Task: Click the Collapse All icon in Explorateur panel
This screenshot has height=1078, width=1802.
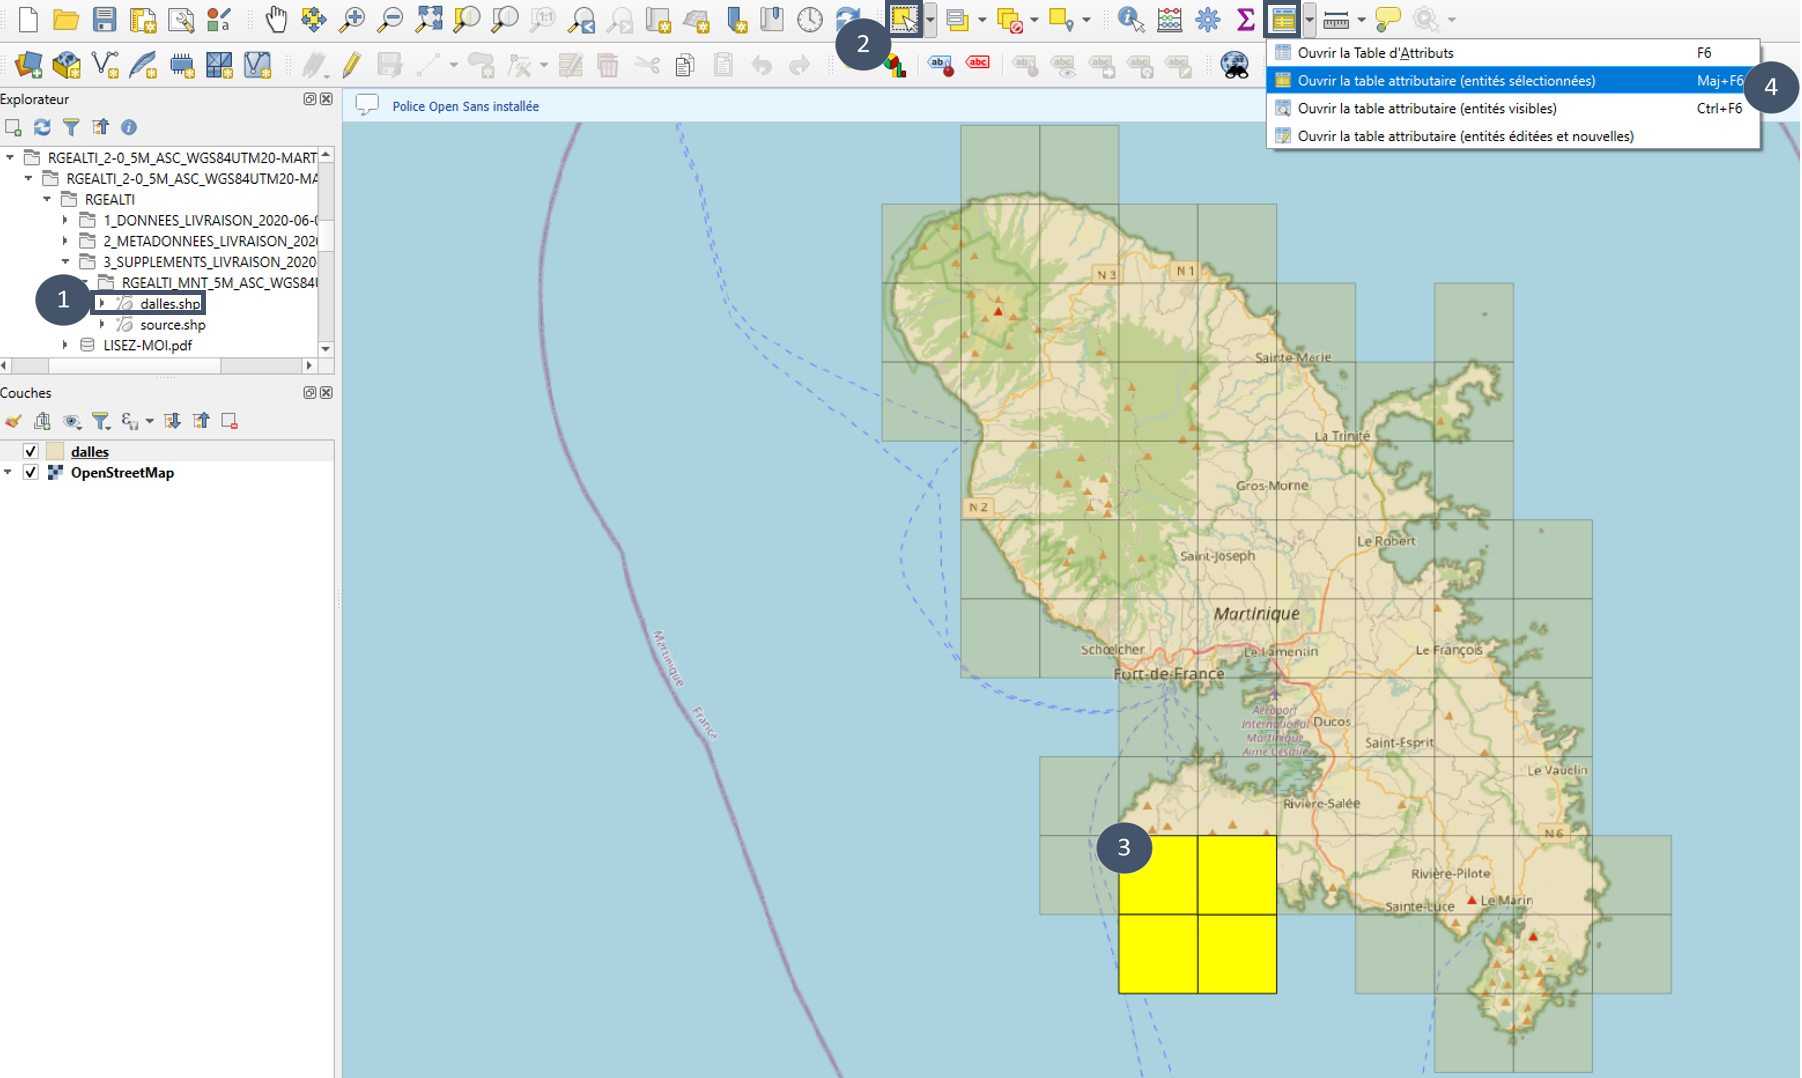Action: coord(100,127)
